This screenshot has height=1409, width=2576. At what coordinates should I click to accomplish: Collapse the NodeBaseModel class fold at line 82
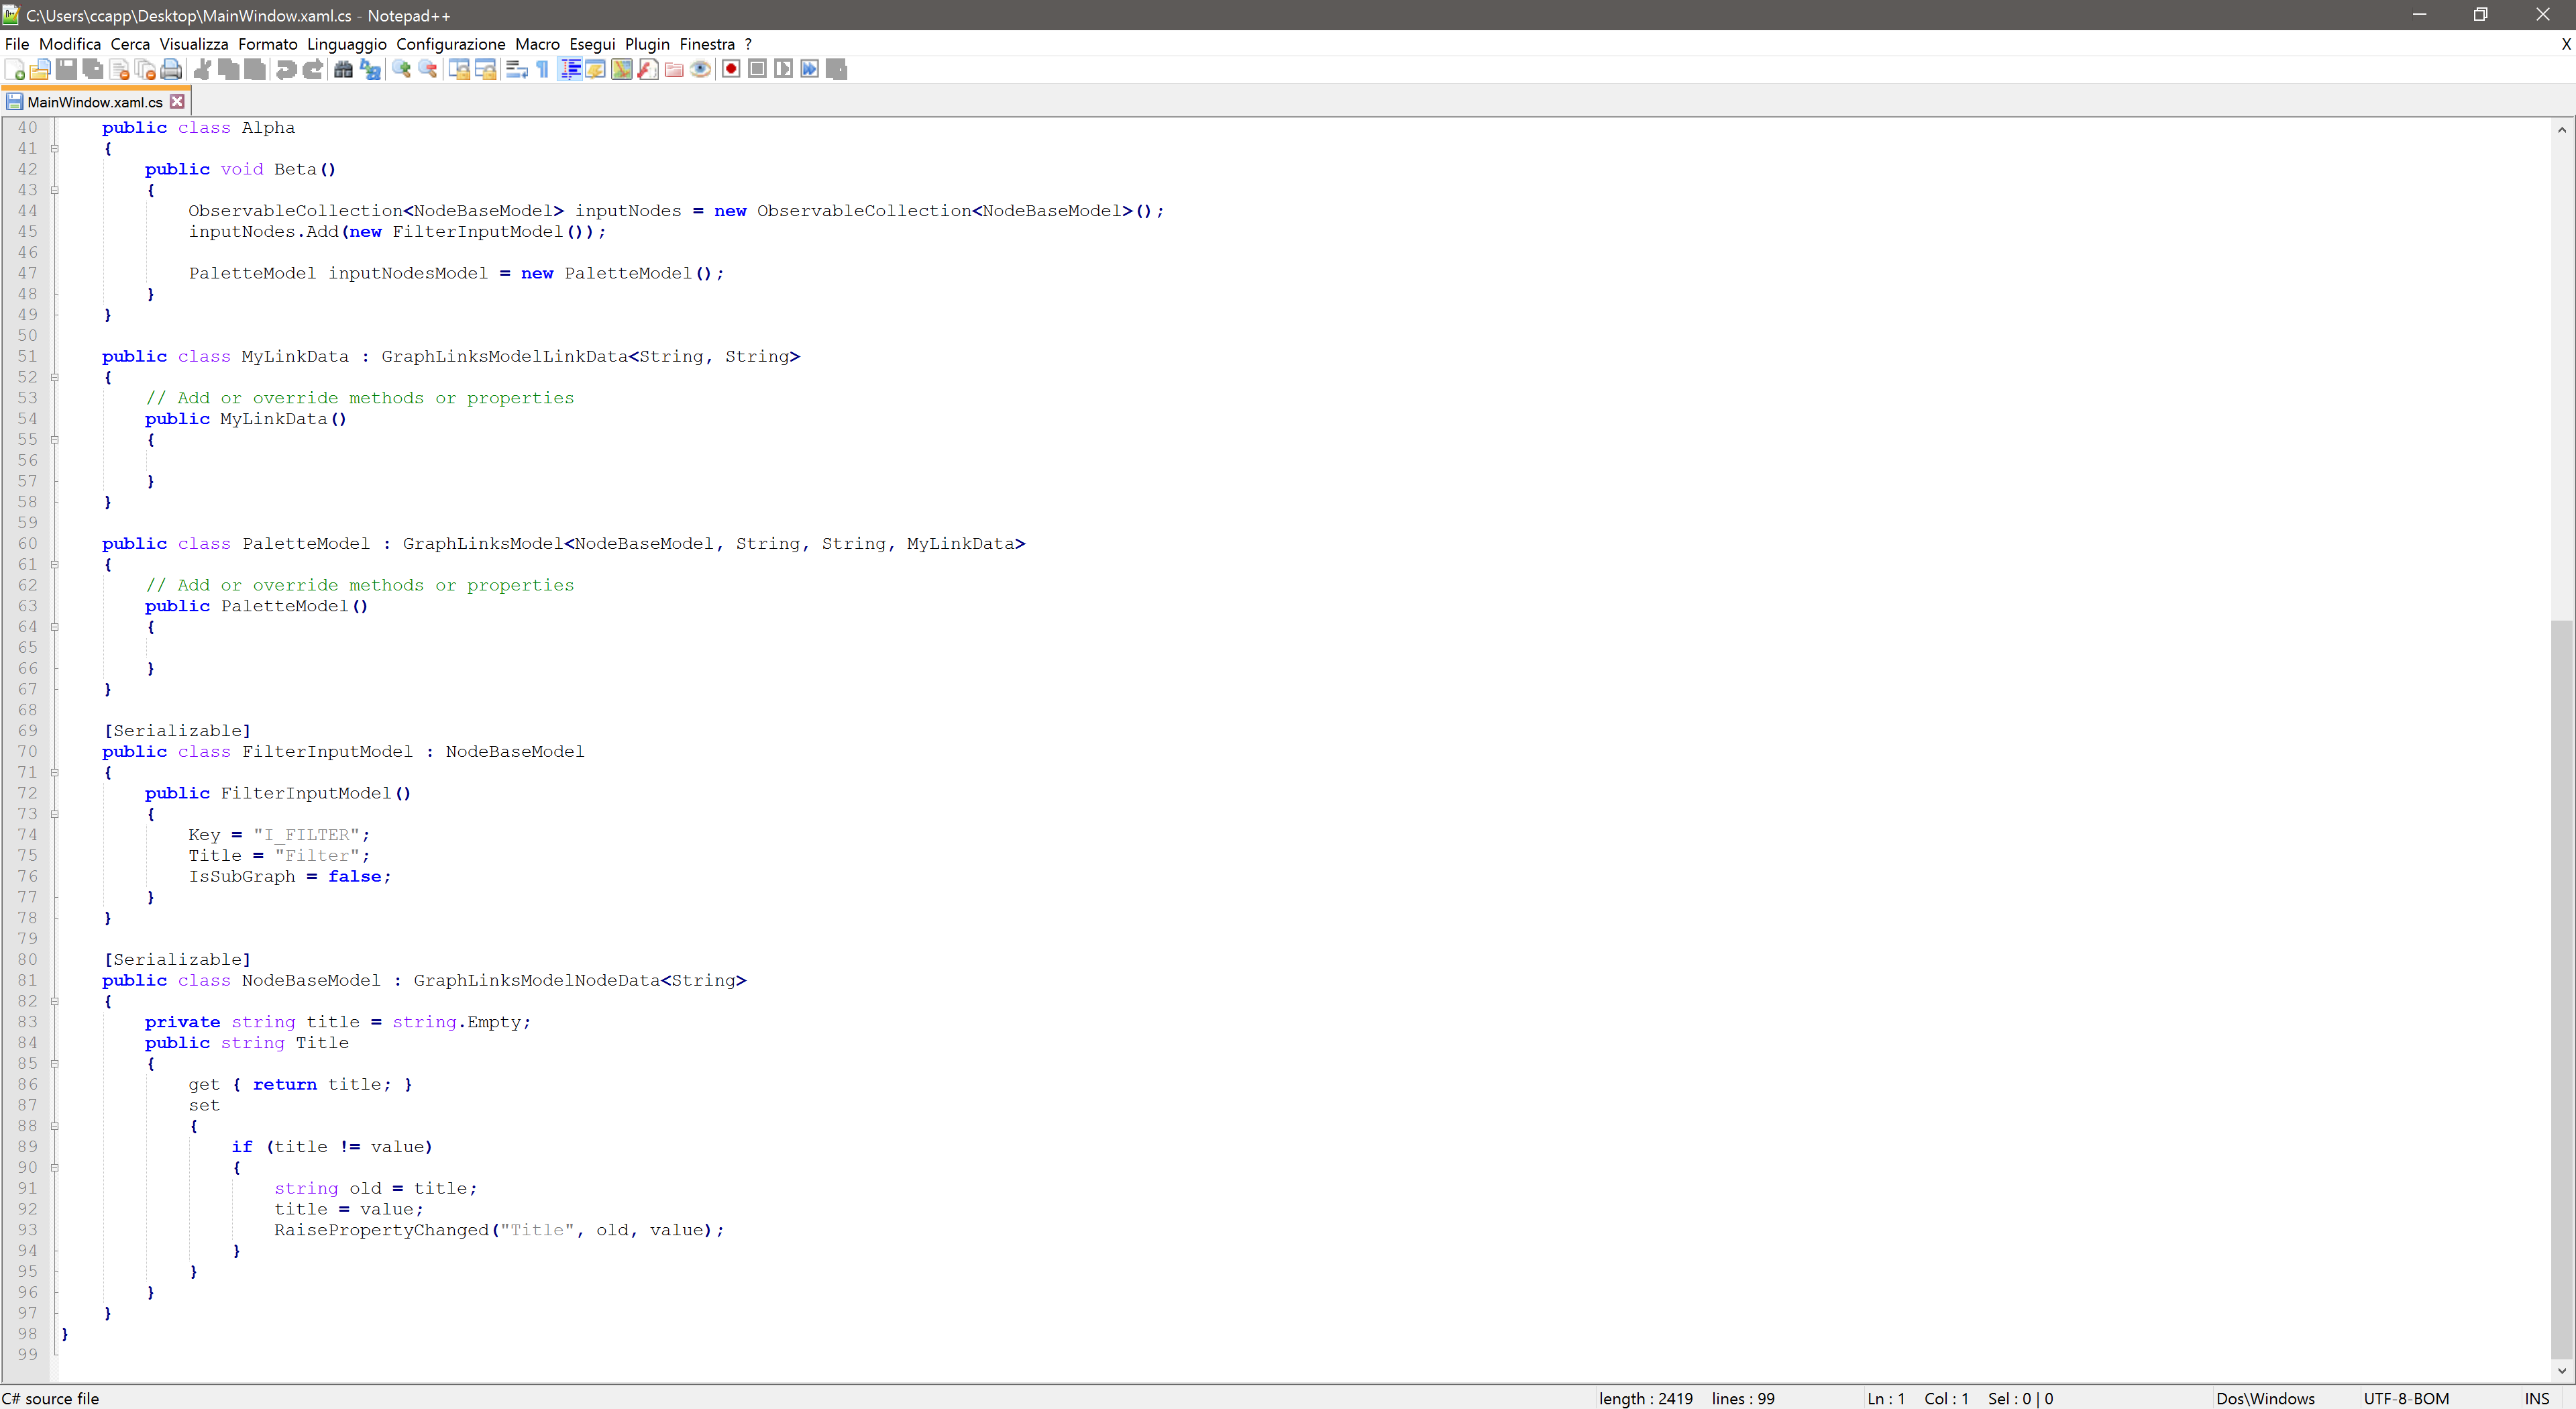tap(55, 1001)
